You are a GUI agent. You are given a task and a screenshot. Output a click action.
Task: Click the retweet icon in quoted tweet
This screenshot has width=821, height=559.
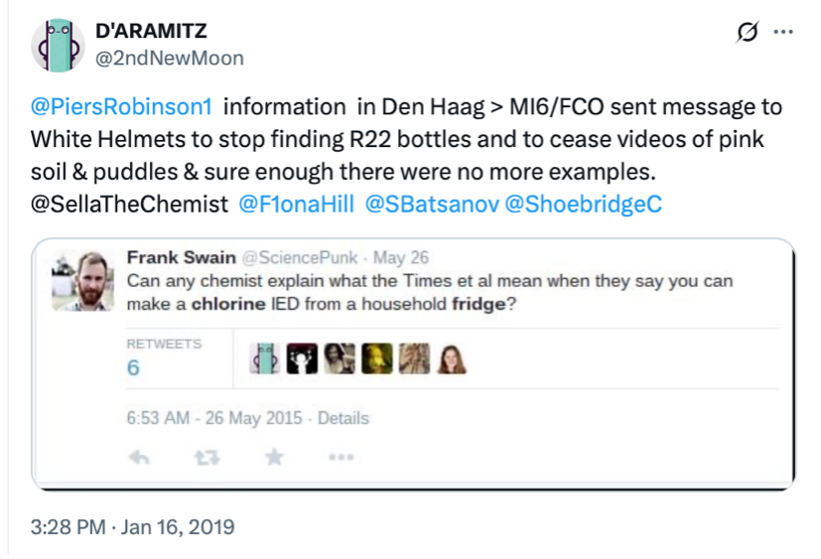[x=207, y=457]
